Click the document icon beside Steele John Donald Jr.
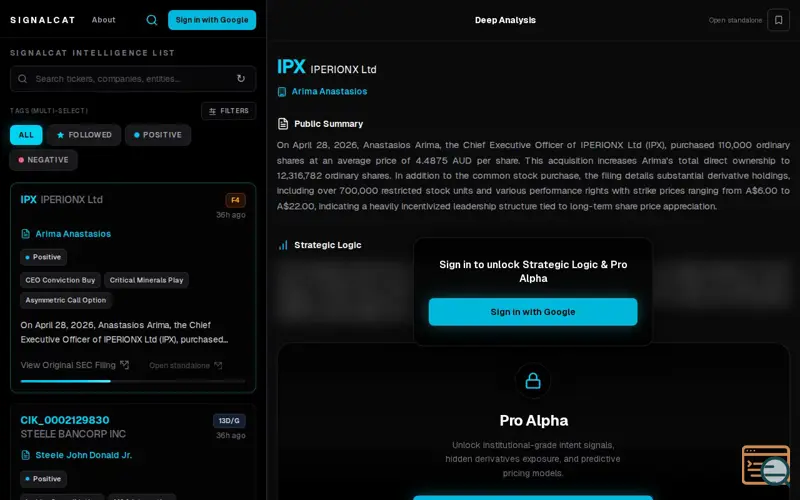This screenshot has height=500, width=800. [26, 455]
